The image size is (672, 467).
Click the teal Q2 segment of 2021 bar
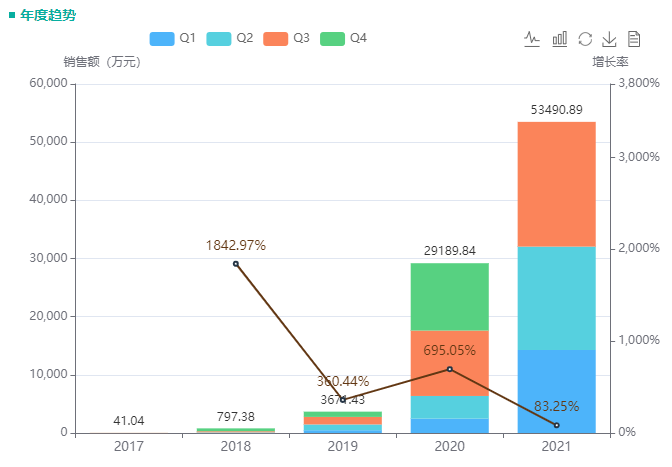[556, 298]
